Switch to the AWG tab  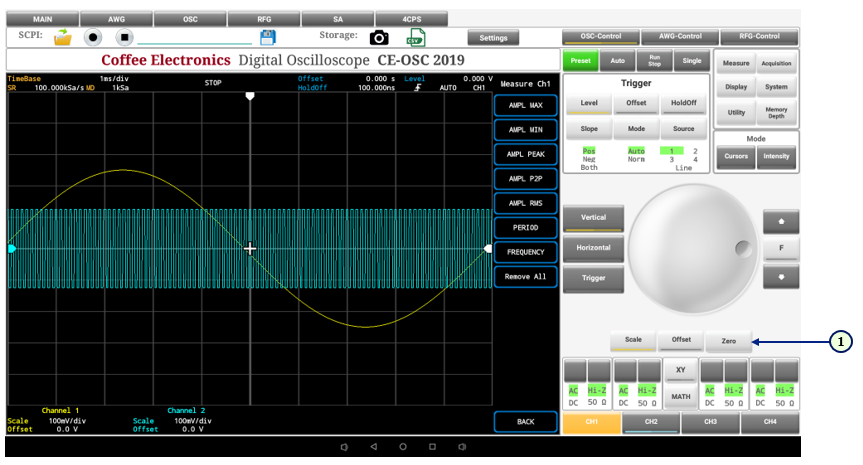(x=115, y=19)
